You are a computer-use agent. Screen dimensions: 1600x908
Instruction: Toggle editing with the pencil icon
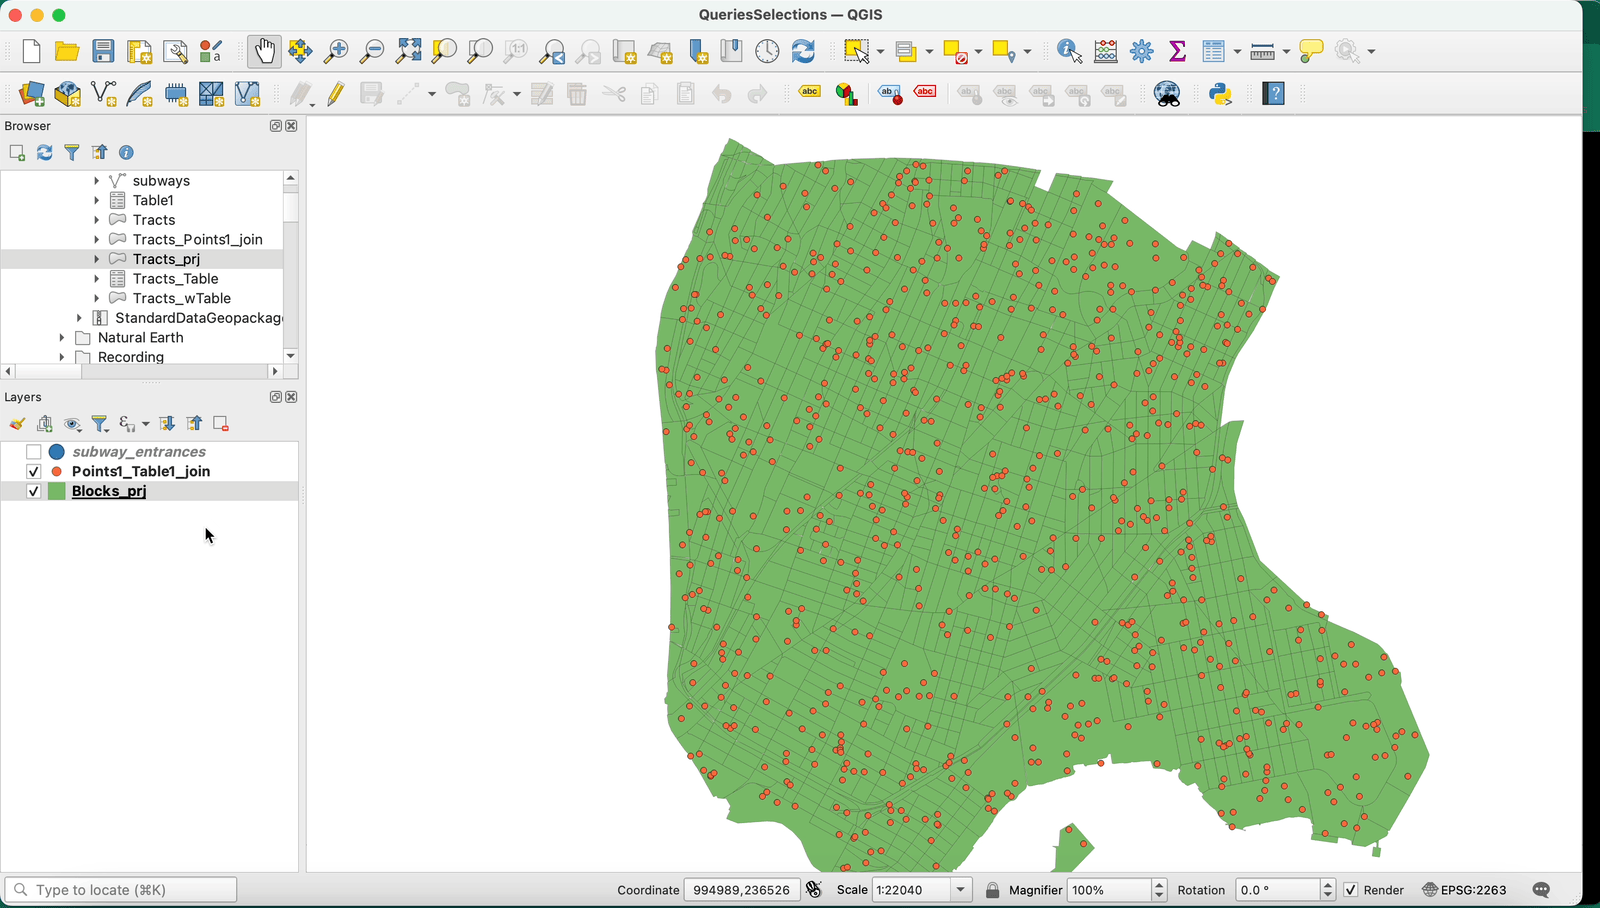click(336, 94)
